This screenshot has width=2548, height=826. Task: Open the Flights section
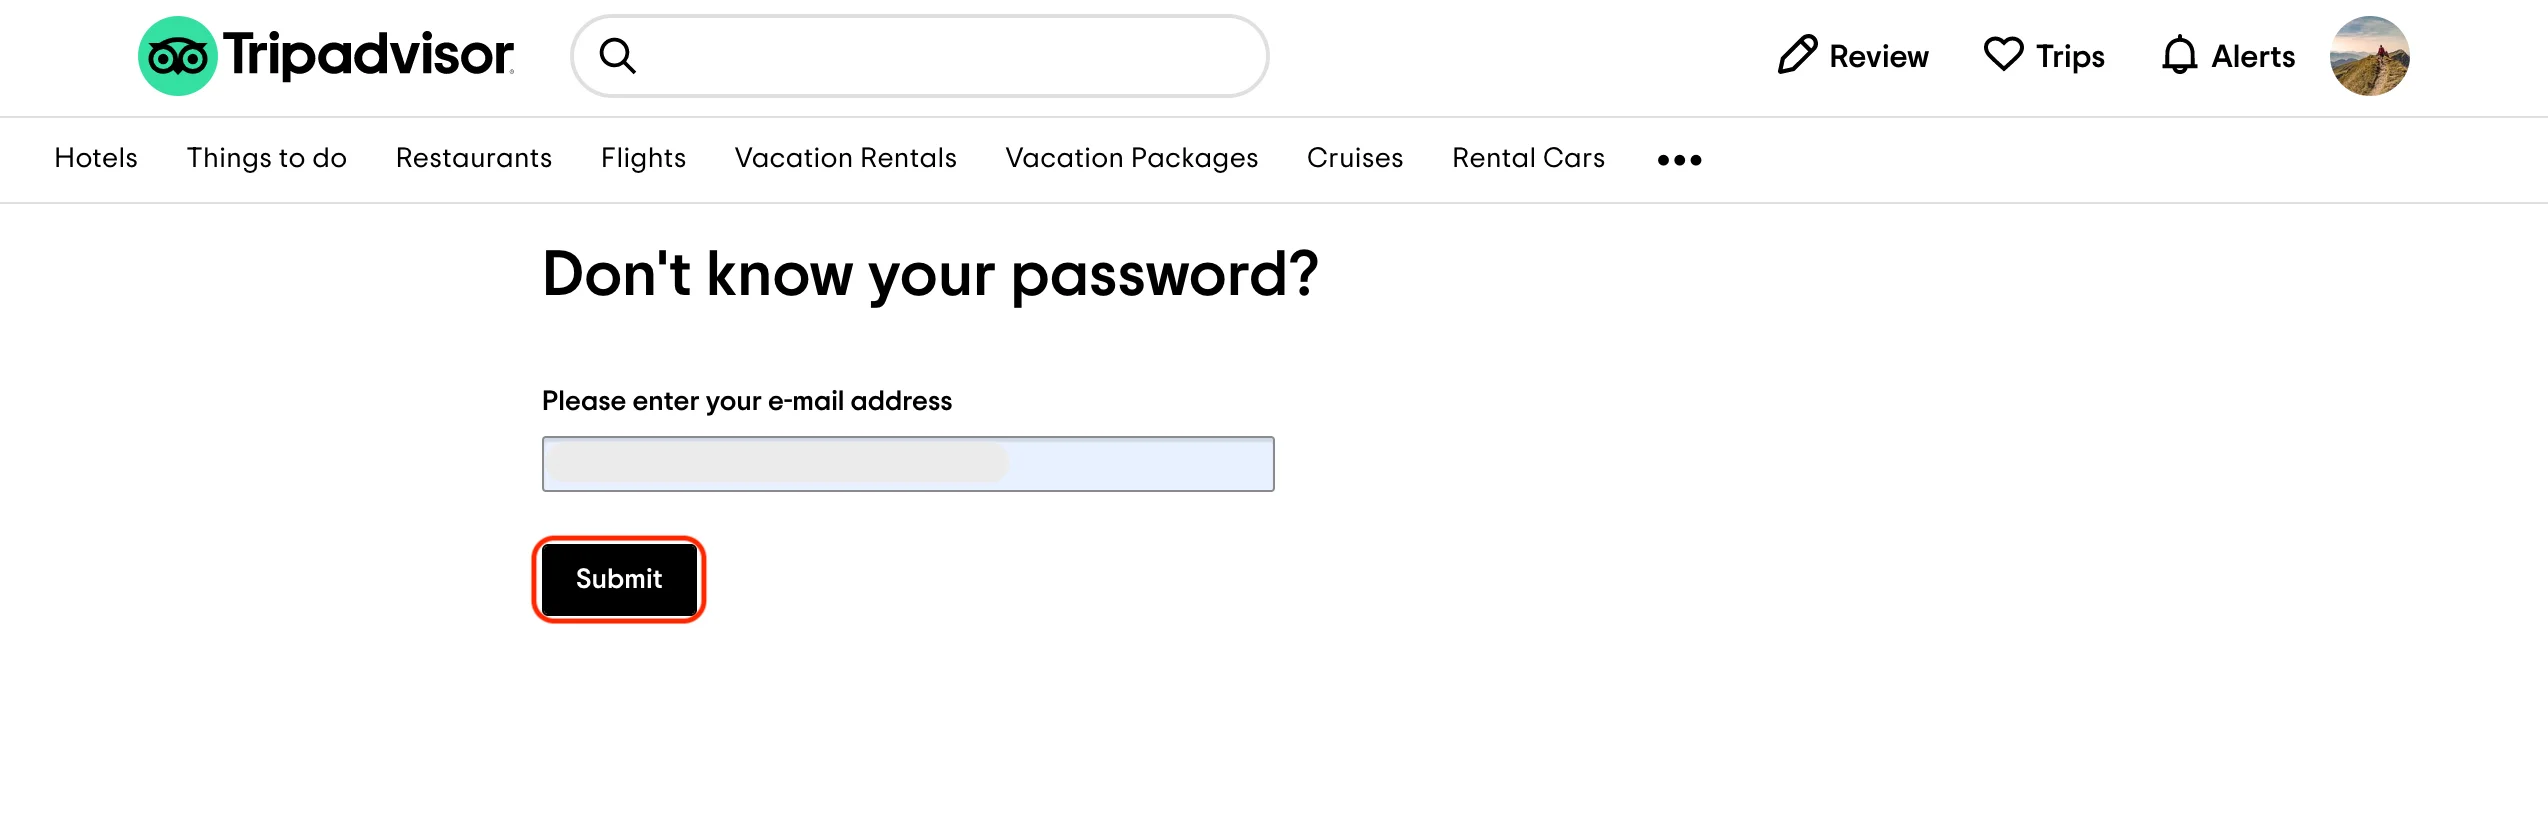(x=643, y=158)
